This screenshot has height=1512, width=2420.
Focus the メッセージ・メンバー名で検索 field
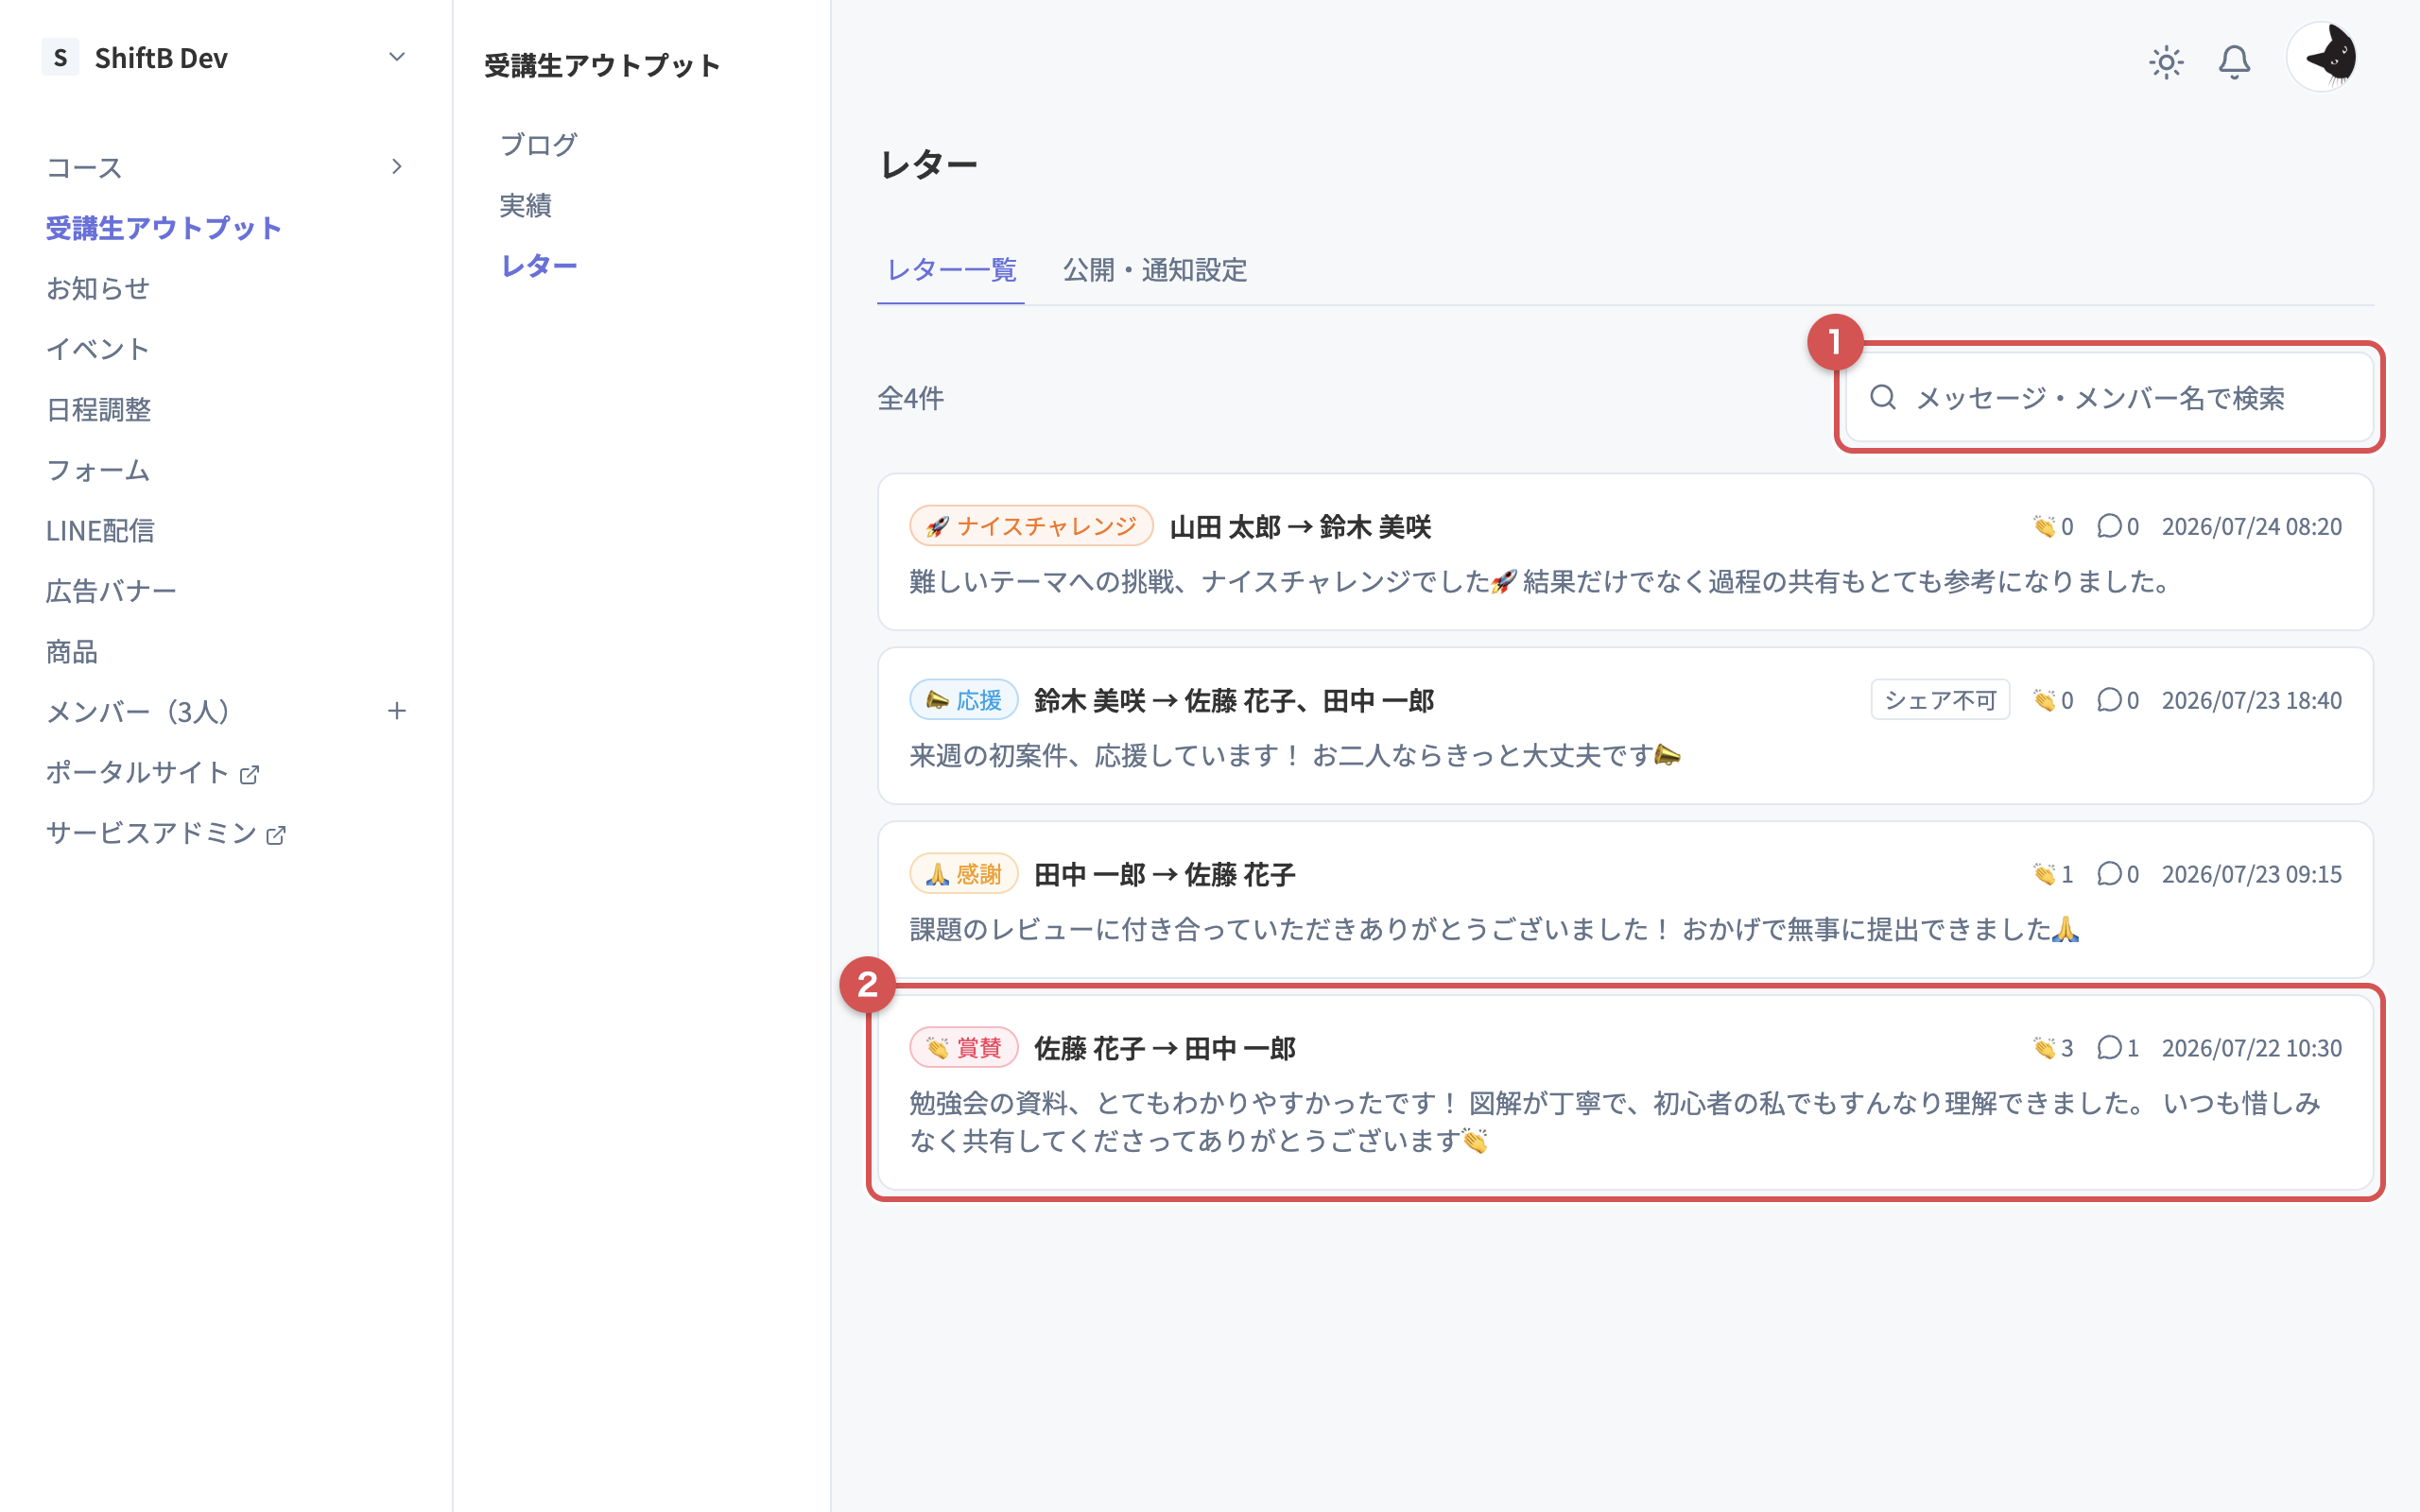(2109, 398)
